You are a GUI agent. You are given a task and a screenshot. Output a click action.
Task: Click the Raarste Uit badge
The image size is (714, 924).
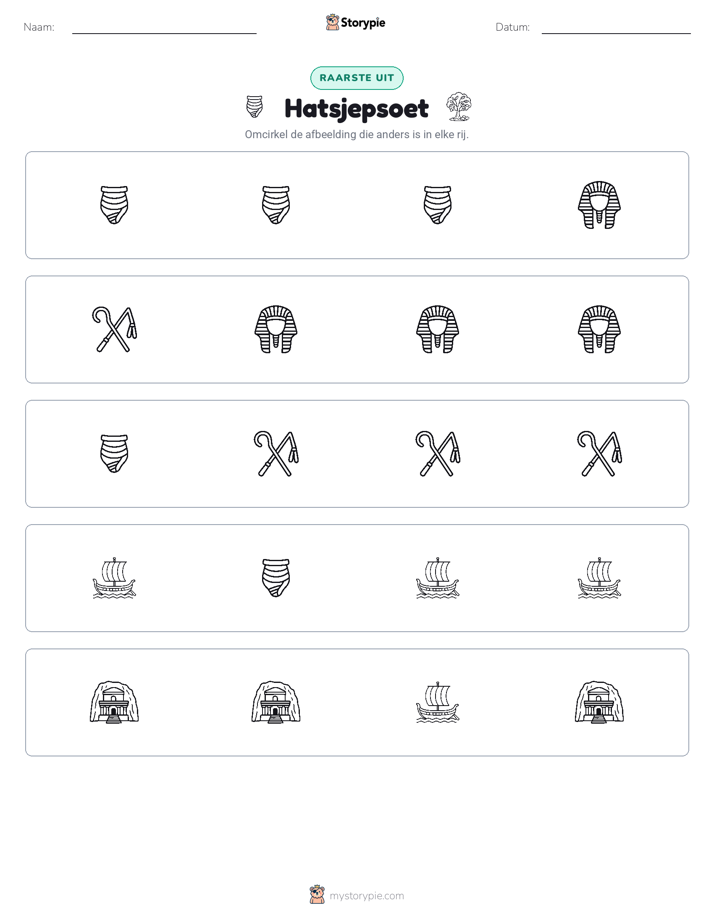357,78
